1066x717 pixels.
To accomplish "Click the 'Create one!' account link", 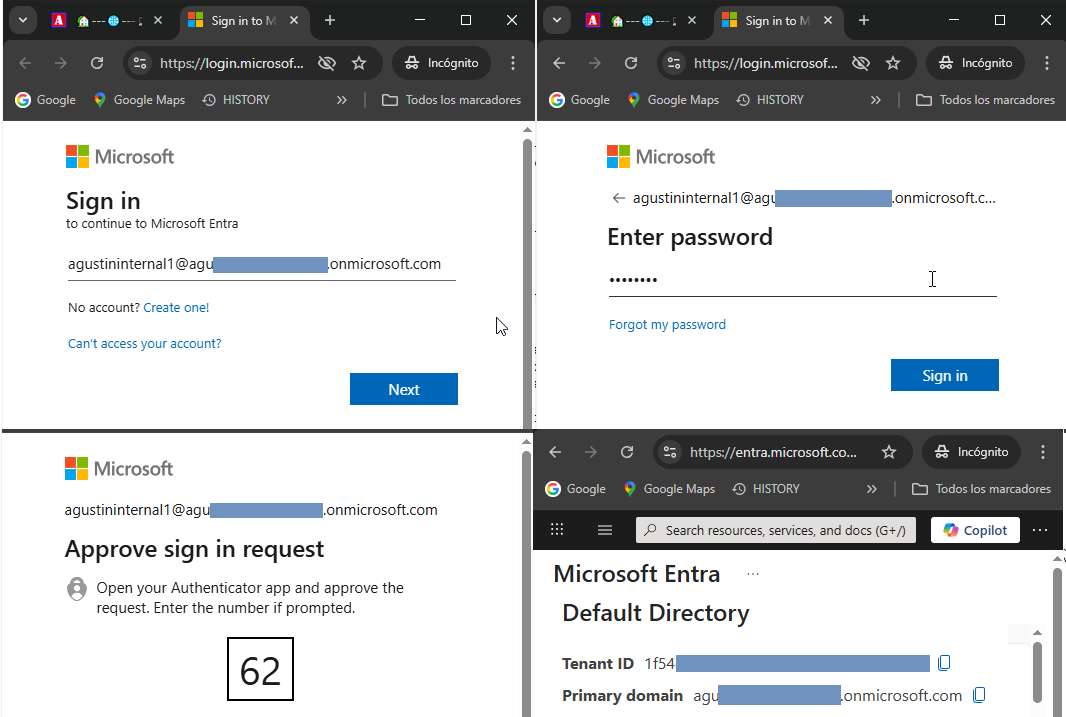I will tap(176, 307).
